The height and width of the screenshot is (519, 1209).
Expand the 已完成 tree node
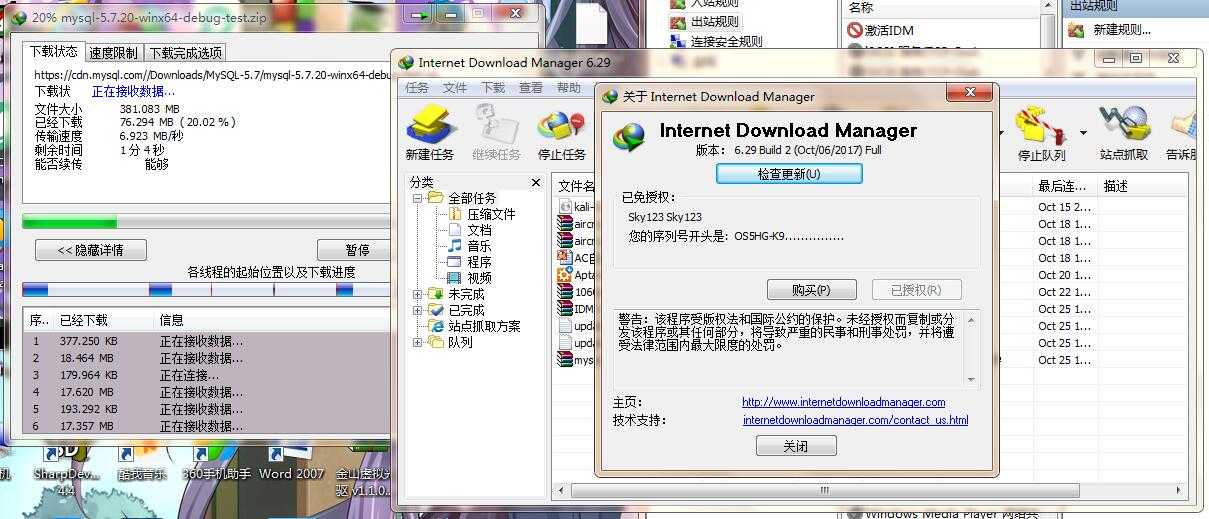[417, 310]
